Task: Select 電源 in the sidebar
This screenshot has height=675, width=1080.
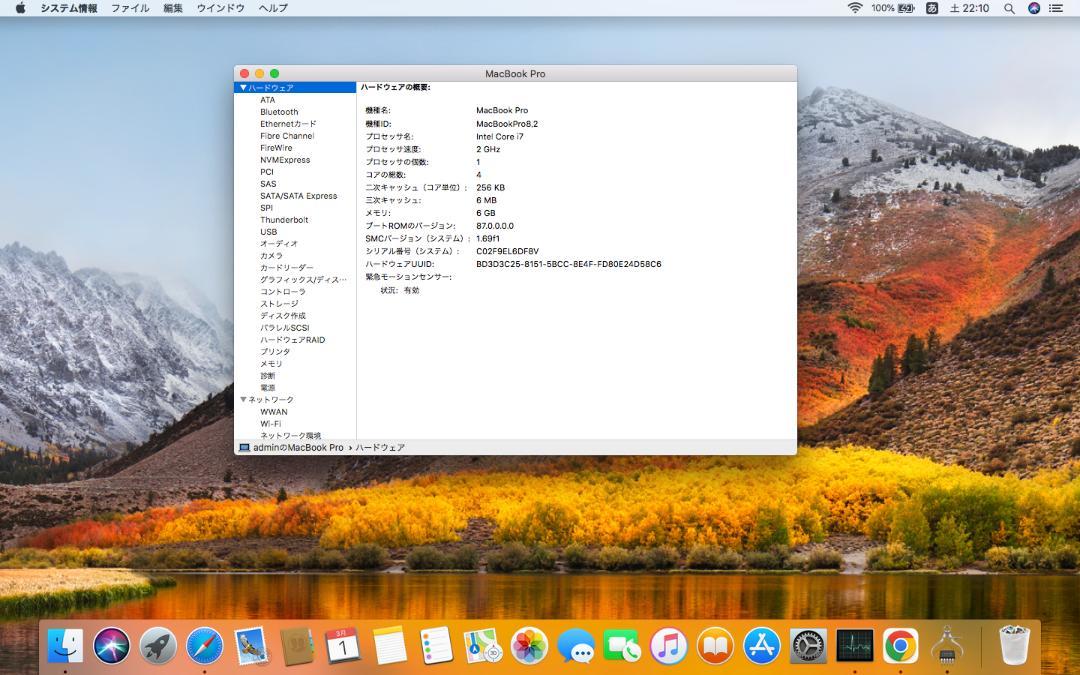Action: (267, 388)
